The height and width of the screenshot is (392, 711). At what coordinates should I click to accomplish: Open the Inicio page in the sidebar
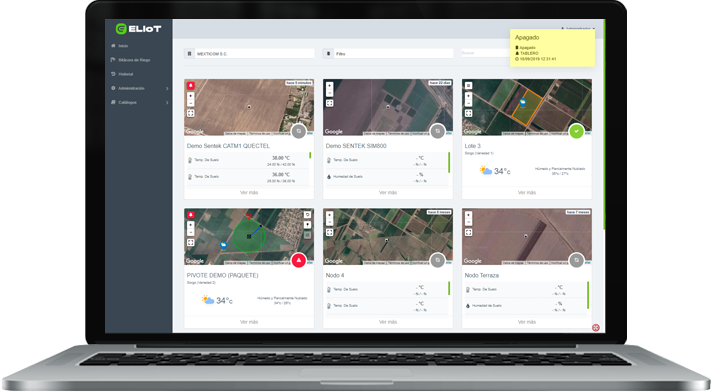tap(123, 46)
